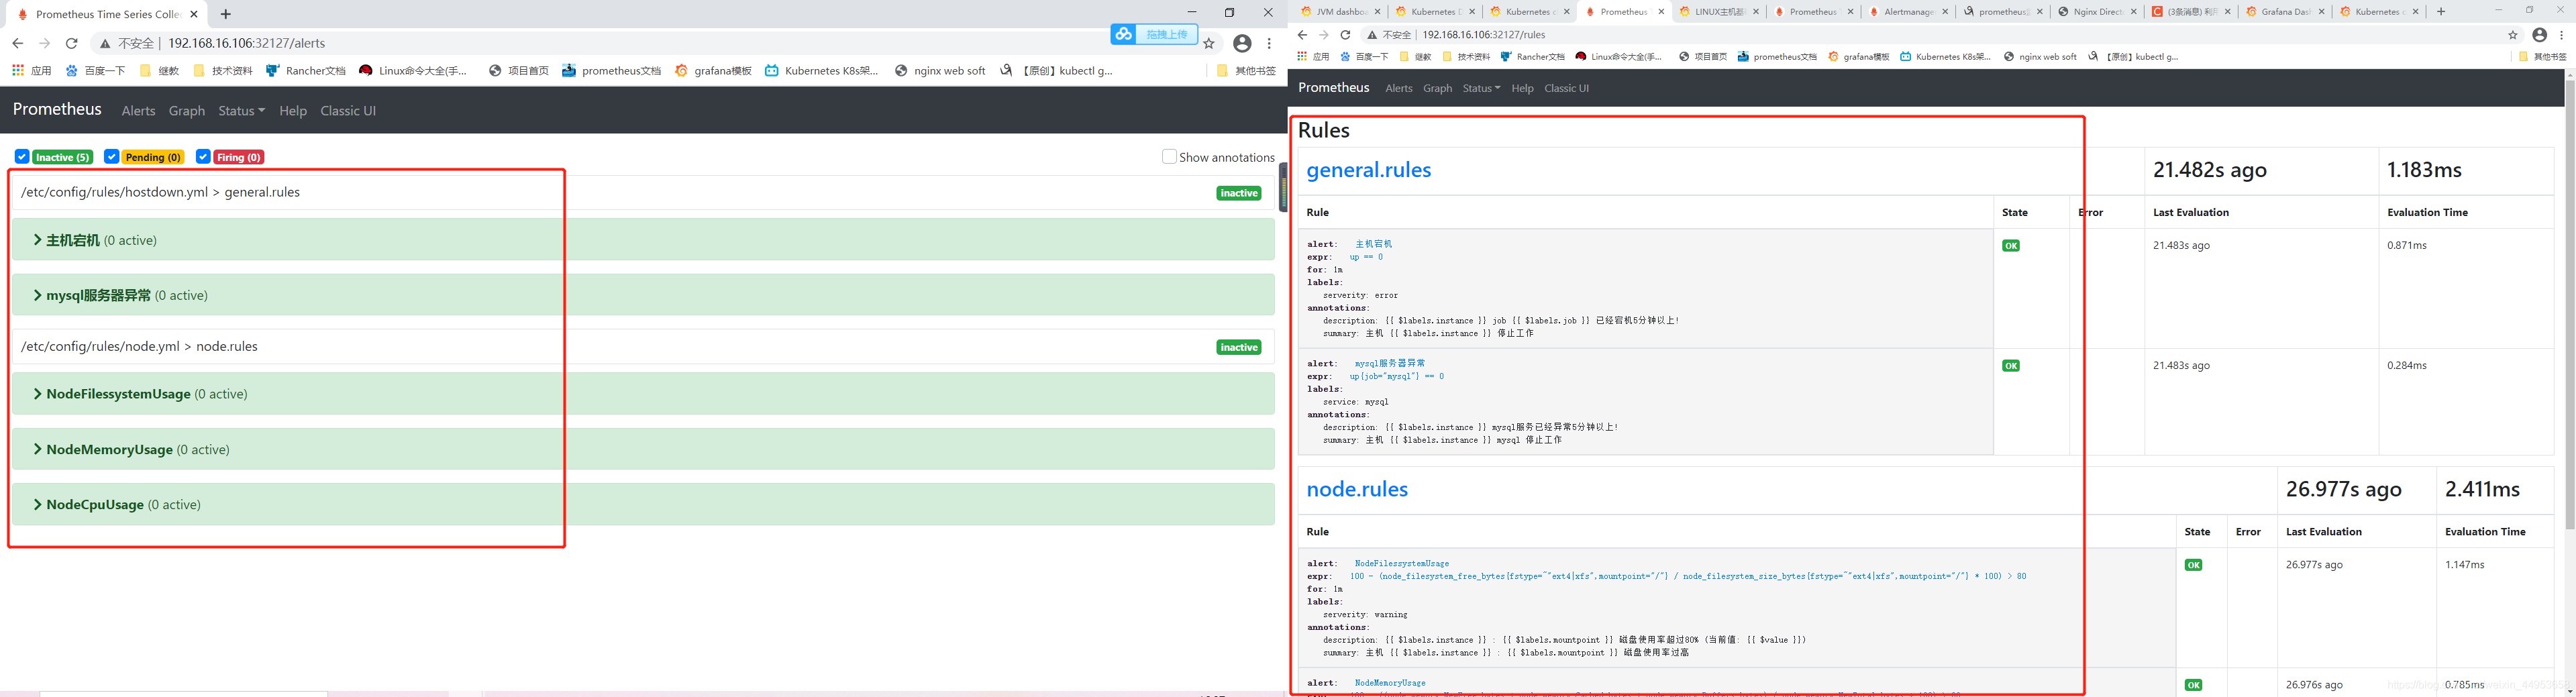Click inactive badge for general.rules group
Image resolution: width=2576 pixels, height=697 pixels.
(1239, 193)
